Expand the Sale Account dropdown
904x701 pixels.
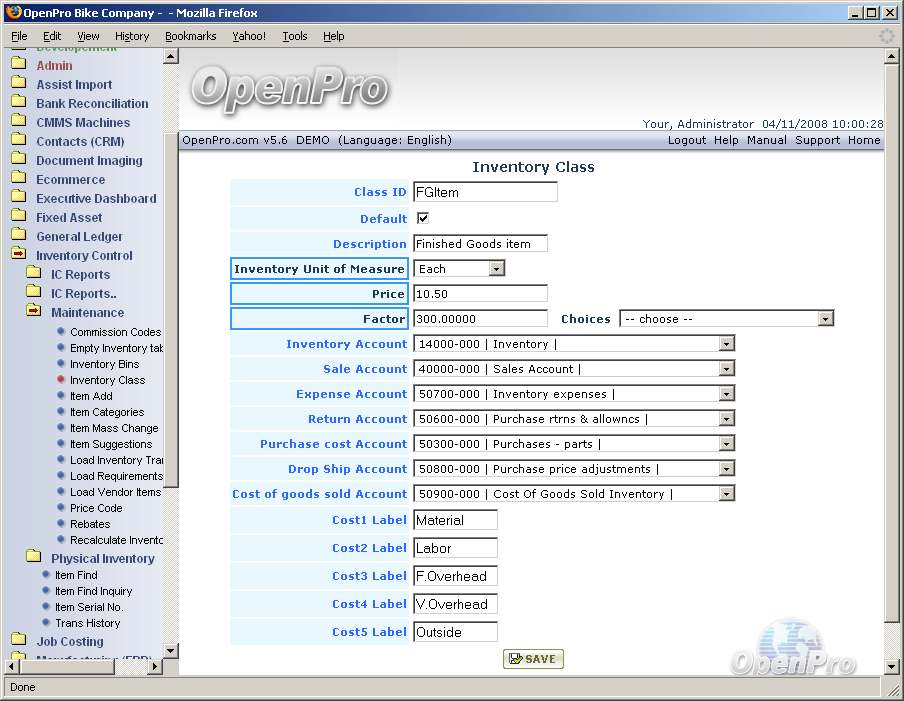(x=726, y=369)
